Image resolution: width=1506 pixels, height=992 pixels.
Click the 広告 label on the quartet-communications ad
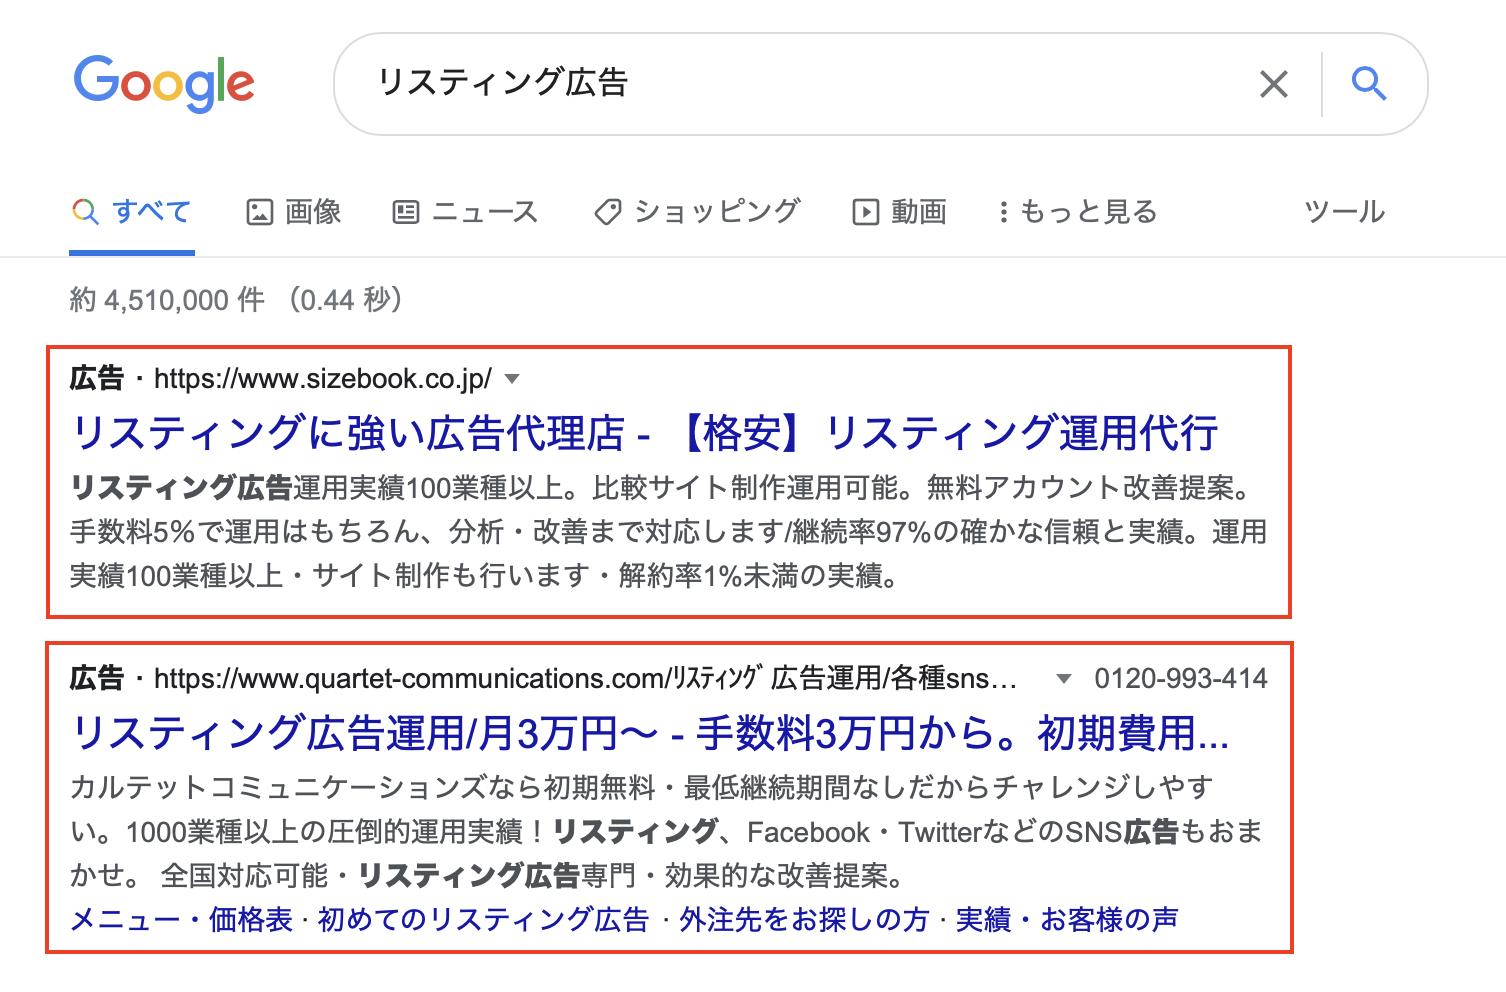click(x=97, y=679)
